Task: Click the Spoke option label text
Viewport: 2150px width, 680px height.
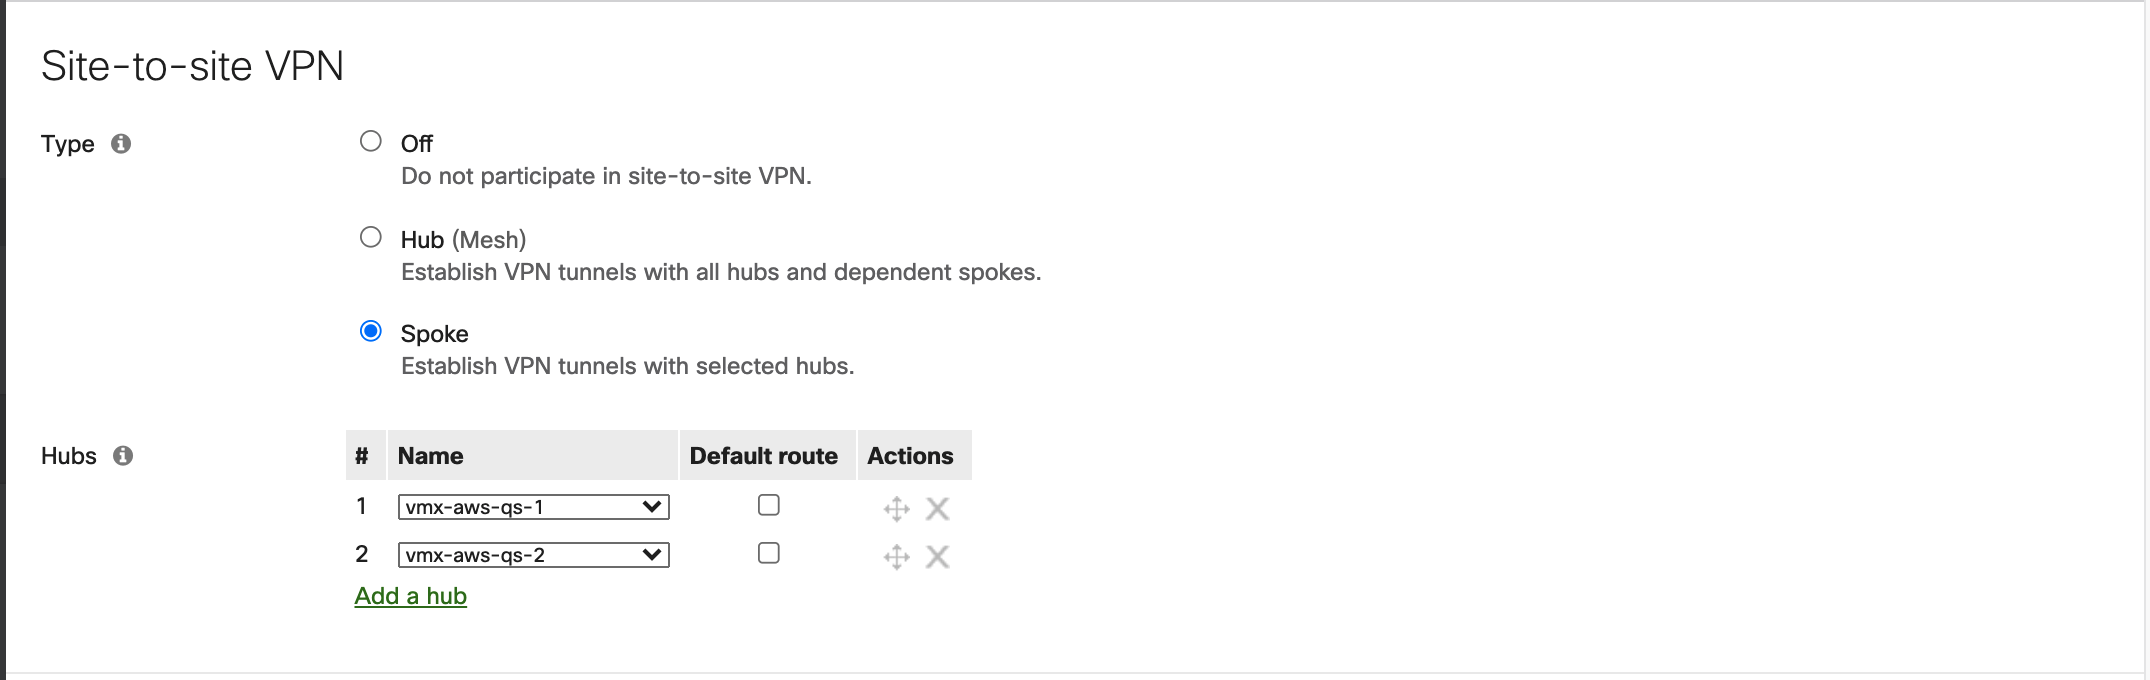Action: pyautogui.click(x=434, y=333)
